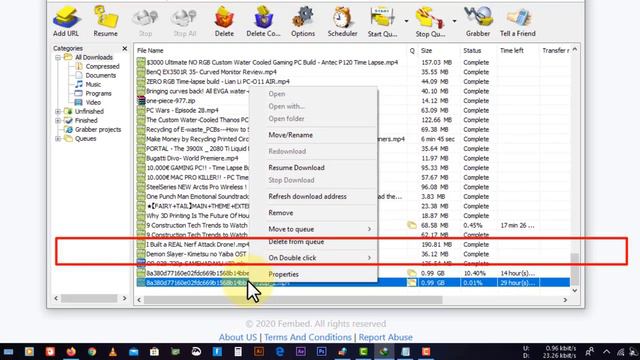The height and width of the screenshot is (360, 640).
Task: Show hidden system tray icons
Action: pyautogui.click(x=607, y=351)
